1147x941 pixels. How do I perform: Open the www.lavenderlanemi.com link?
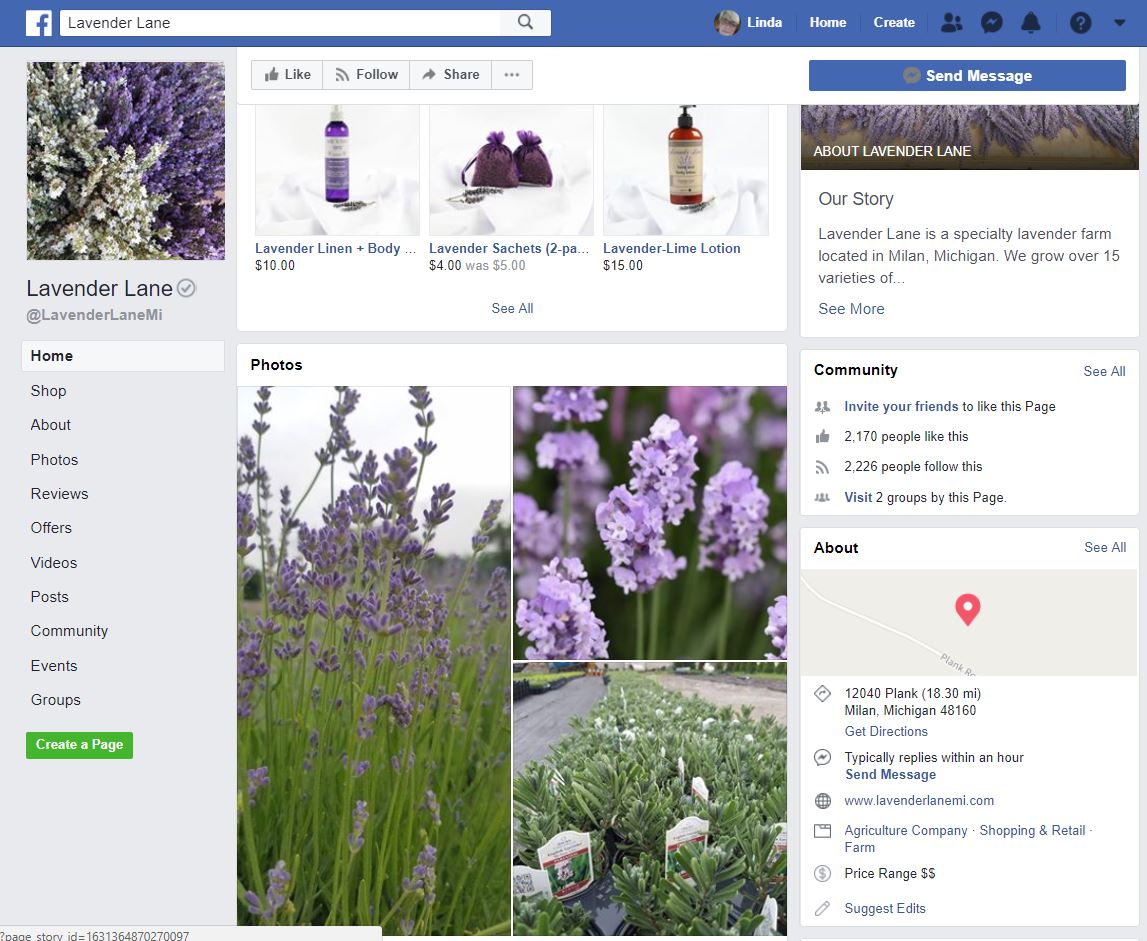tap(919, 801)
